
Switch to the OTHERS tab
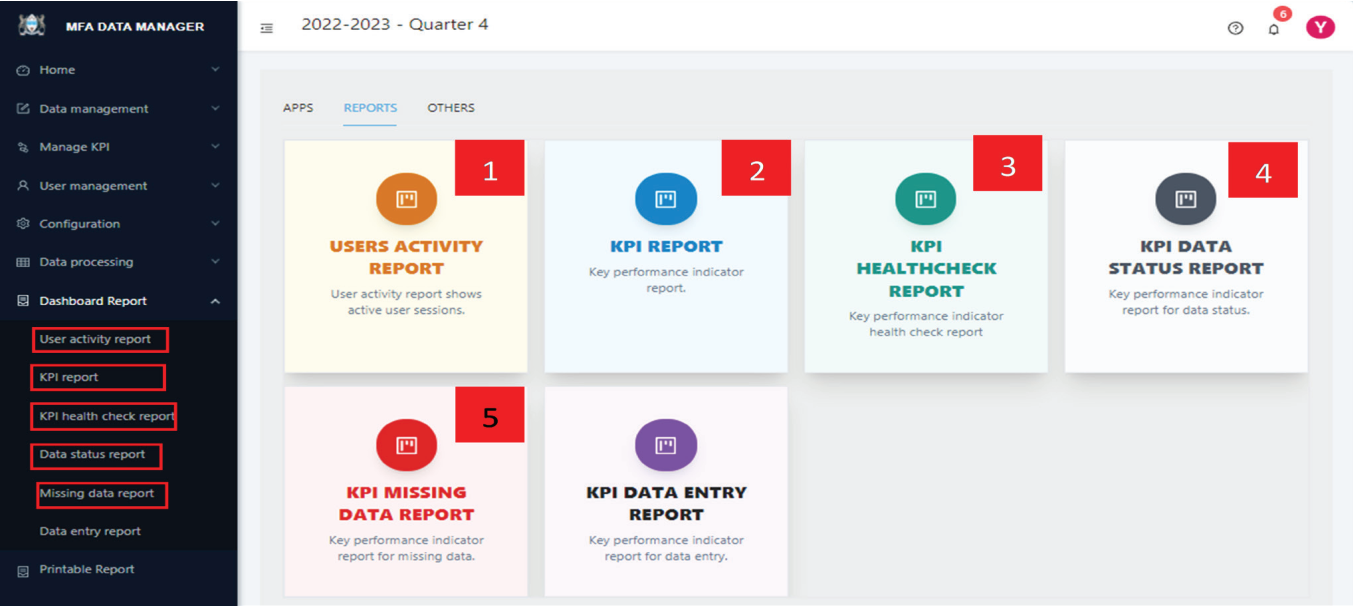click(x=451, y=108)
